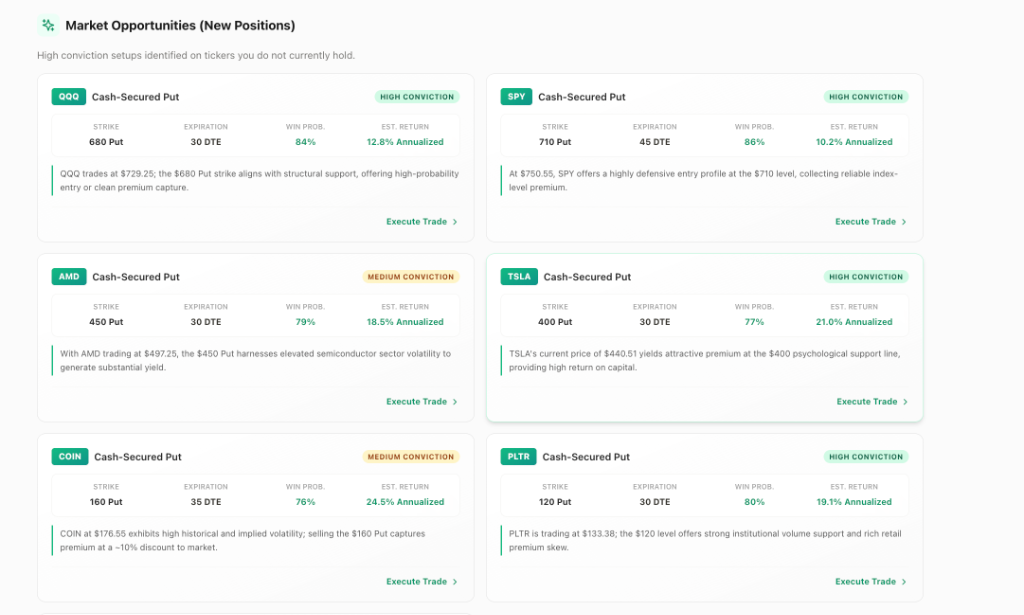Click the chevron arrow on QQQ Execute Trade
Viewport: 1024px width, 615px height.
coord(455,222)
